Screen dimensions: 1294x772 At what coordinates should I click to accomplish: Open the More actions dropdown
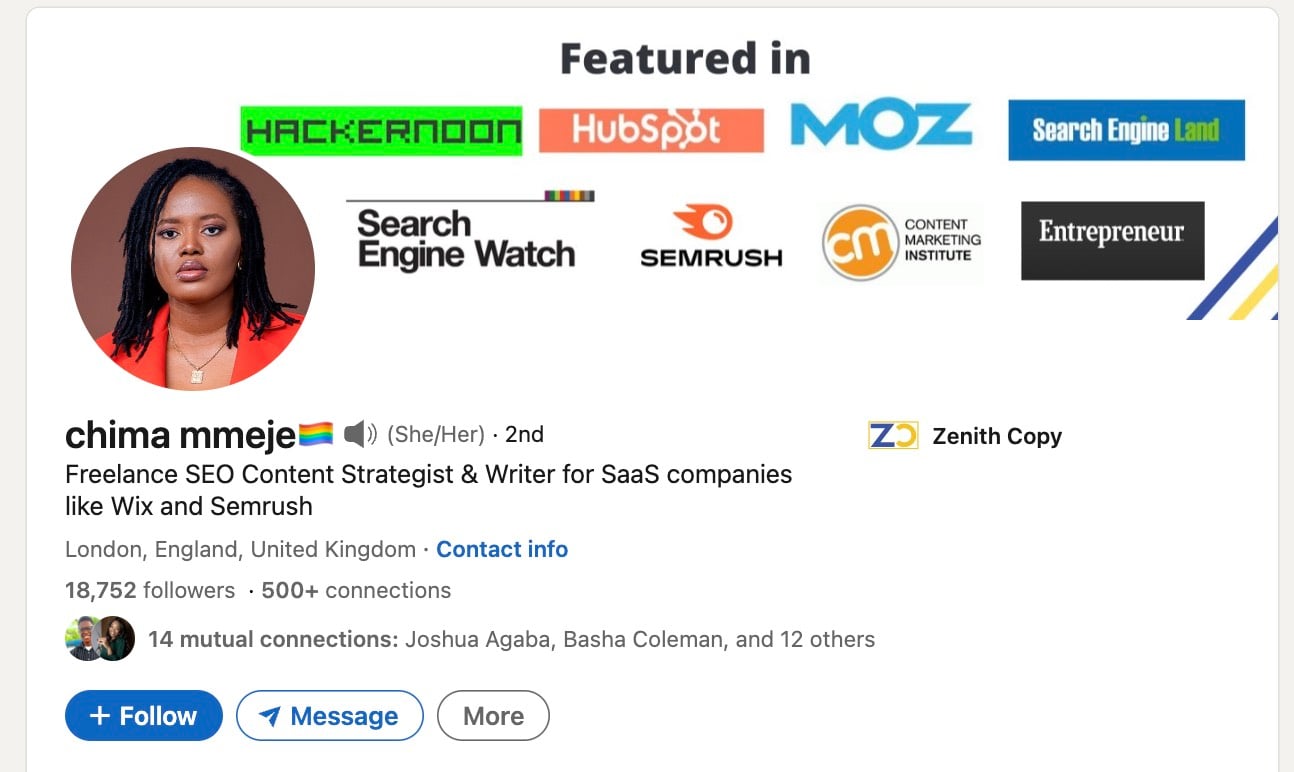pyautogui.click(x=493, y=716)
